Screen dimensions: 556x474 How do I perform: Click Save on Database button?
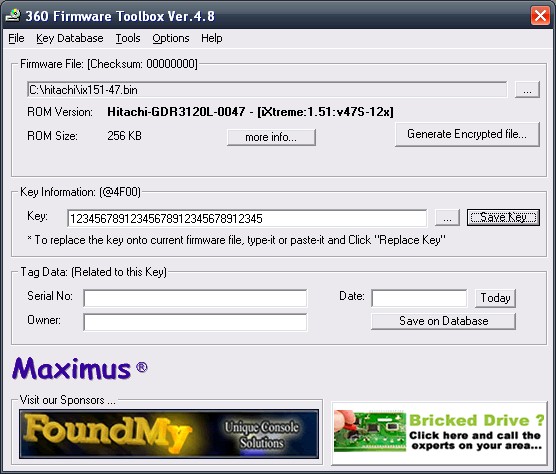click(x=443, y=321)
